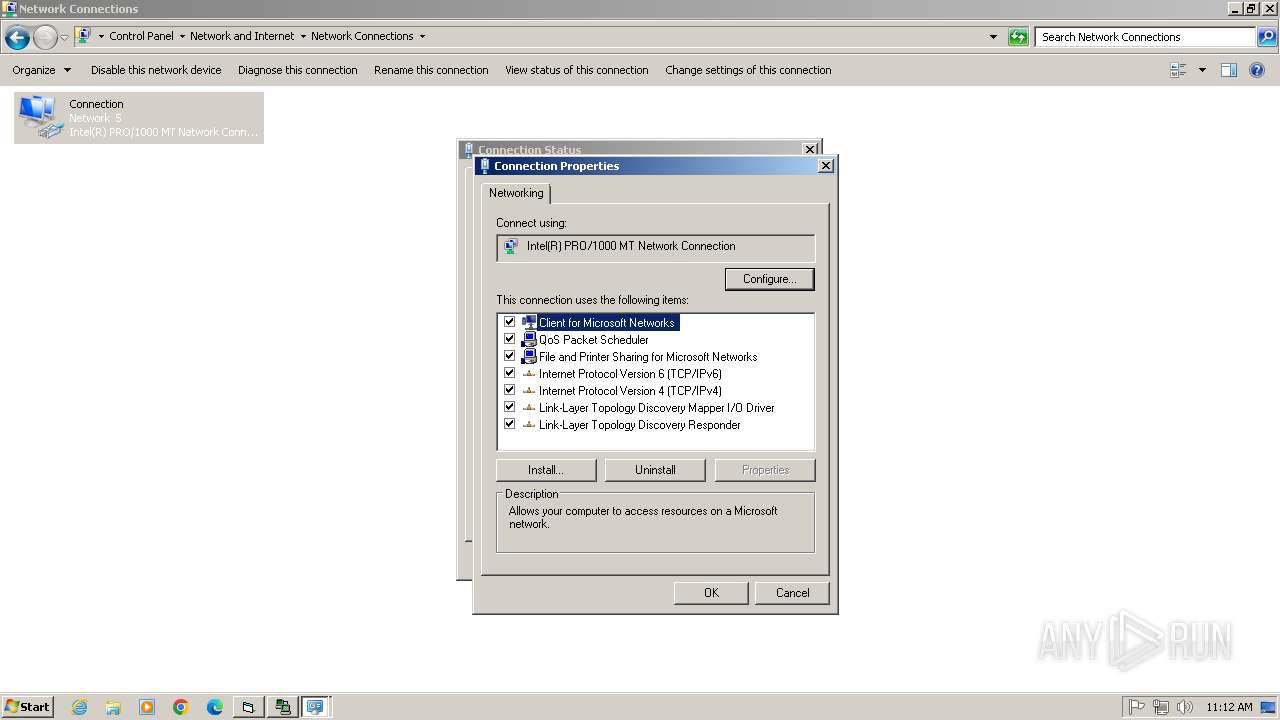Uncheck File and Printer Sharing checkbox
Viewport: 1280px width, 720px height.
[x=510, y=356]
